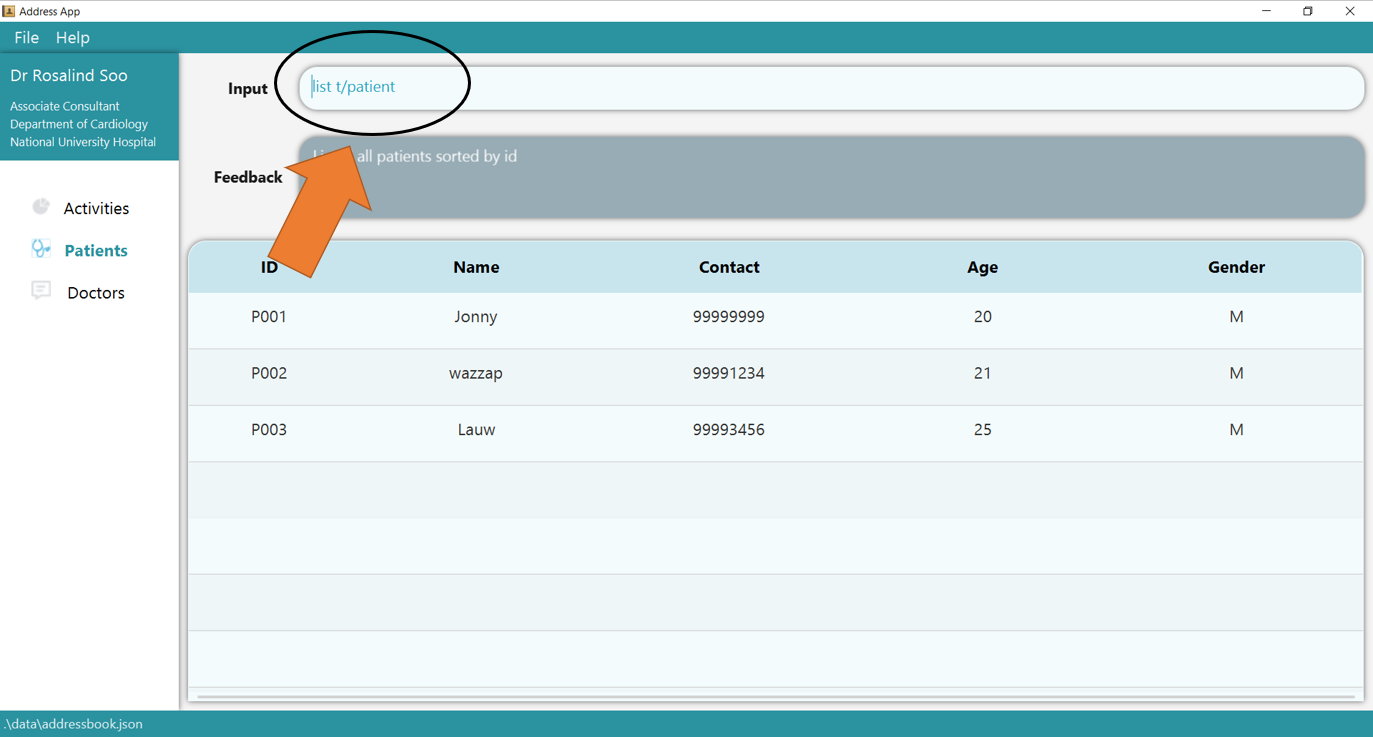Viewport: 1373px width, 737px height.
Task: Click the Contact column header
Action: point(729,267)
